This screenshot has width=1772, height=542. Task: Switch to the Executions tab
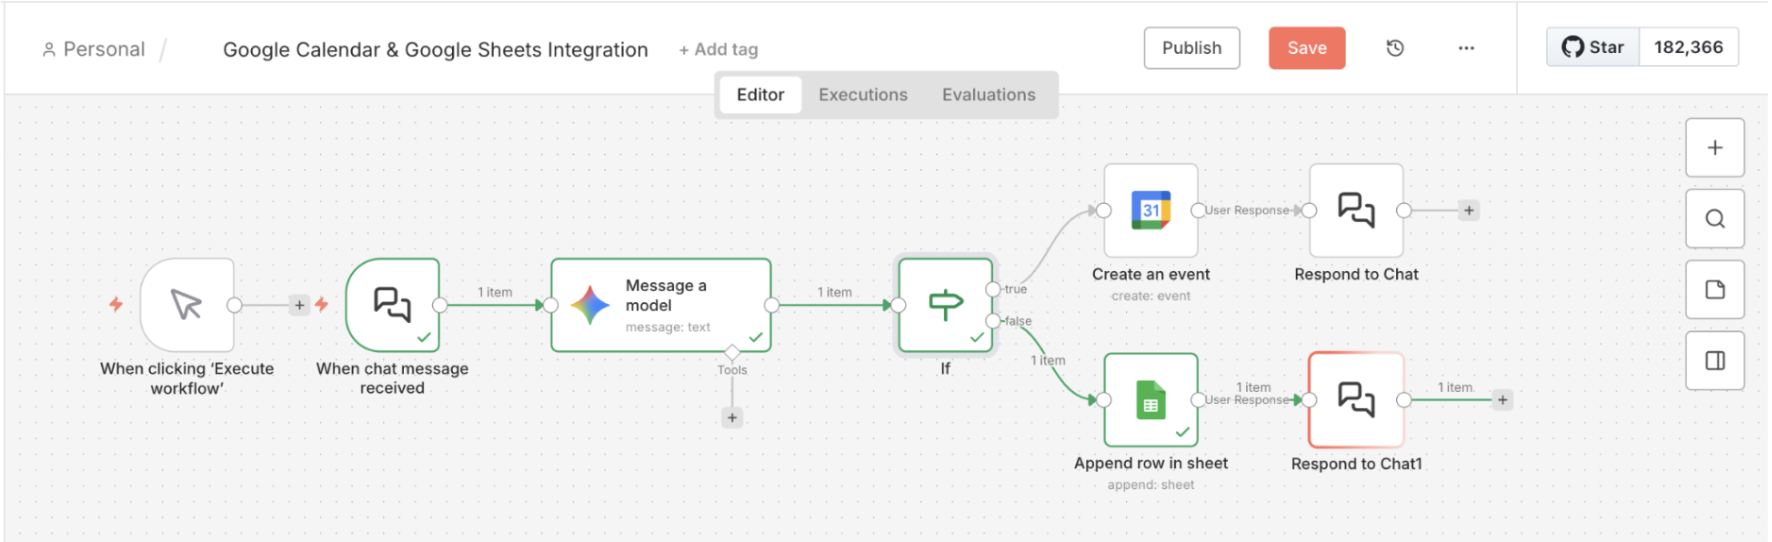click(x=863, y=95)
